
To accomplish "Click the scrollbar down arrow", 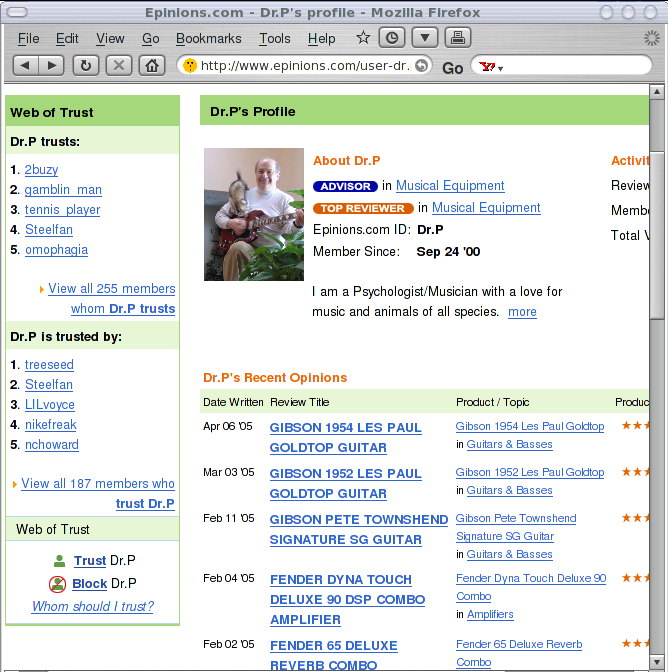I will (x=656, y=662).
